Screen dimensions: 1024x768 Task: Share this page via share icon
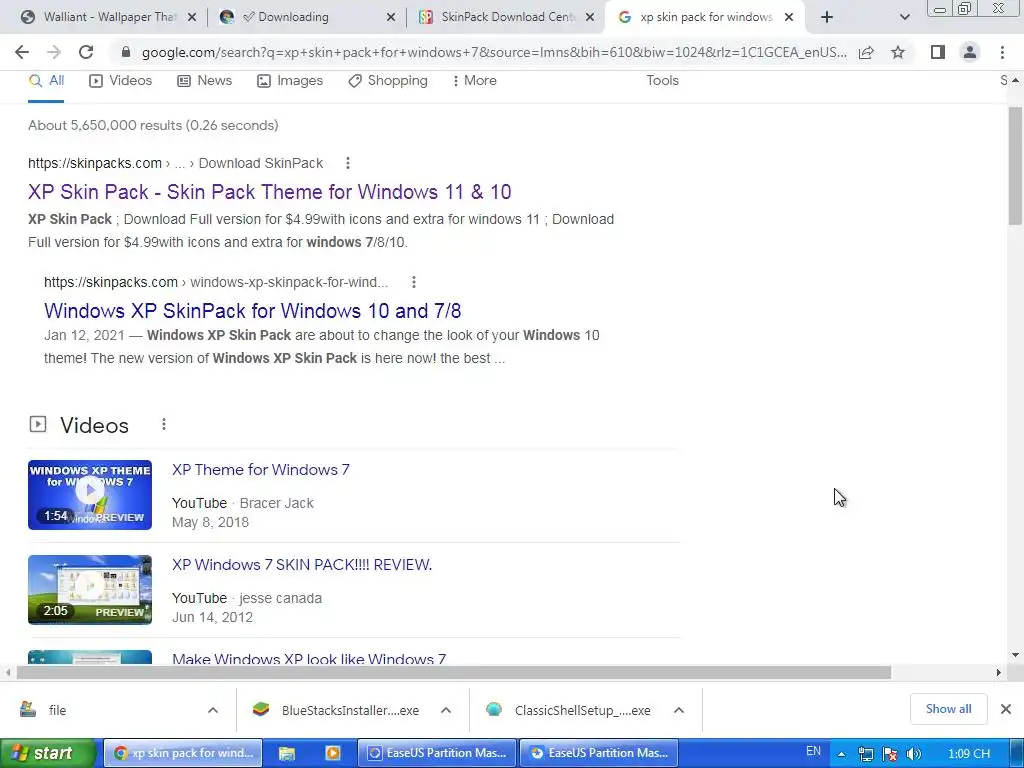866,52
